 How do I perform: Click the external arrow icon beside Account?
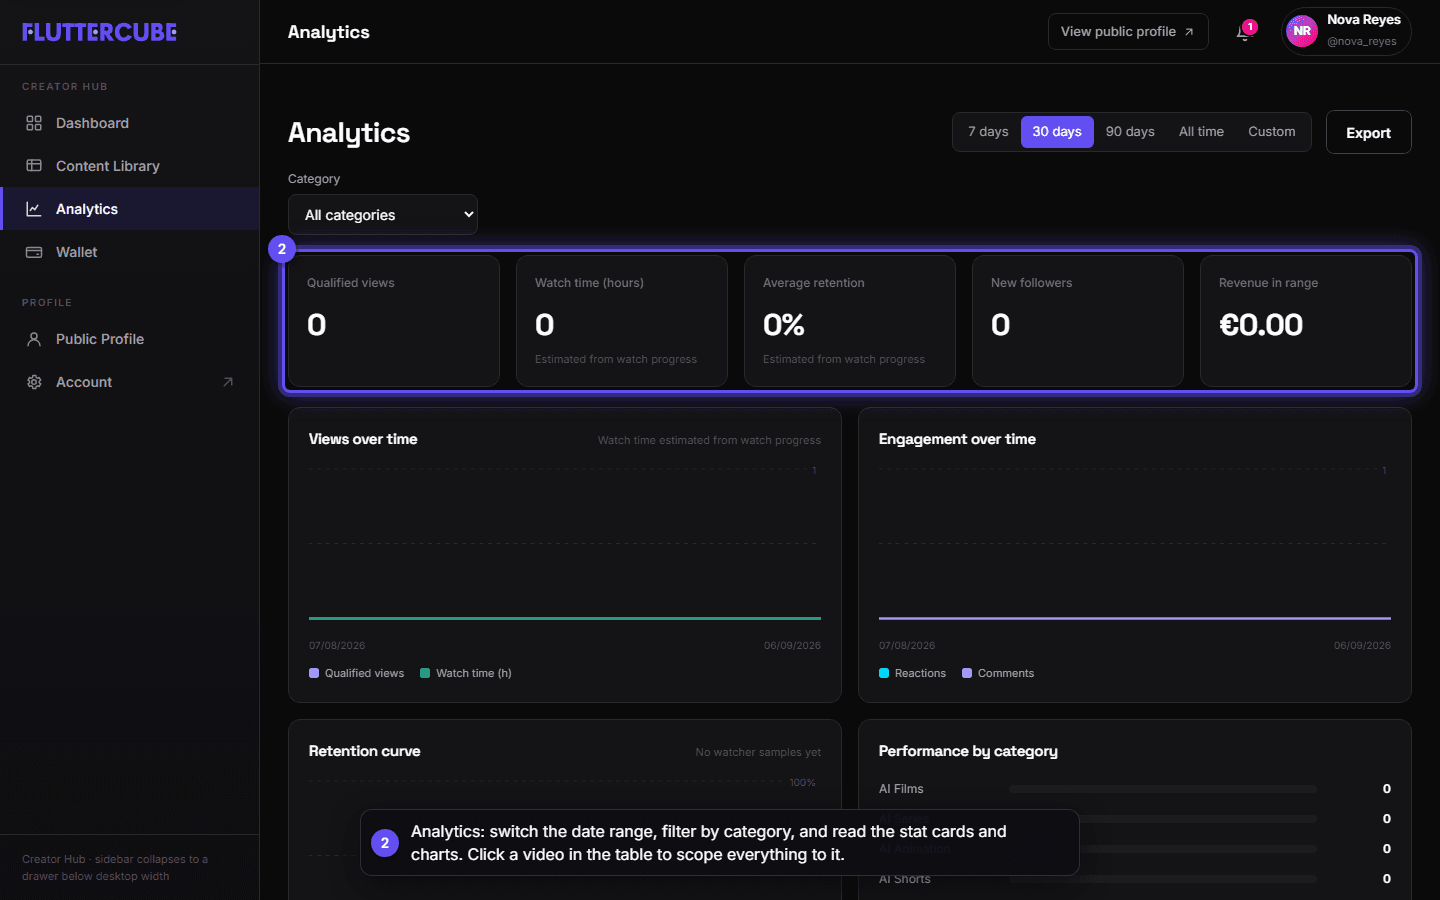tap(228, 382)
